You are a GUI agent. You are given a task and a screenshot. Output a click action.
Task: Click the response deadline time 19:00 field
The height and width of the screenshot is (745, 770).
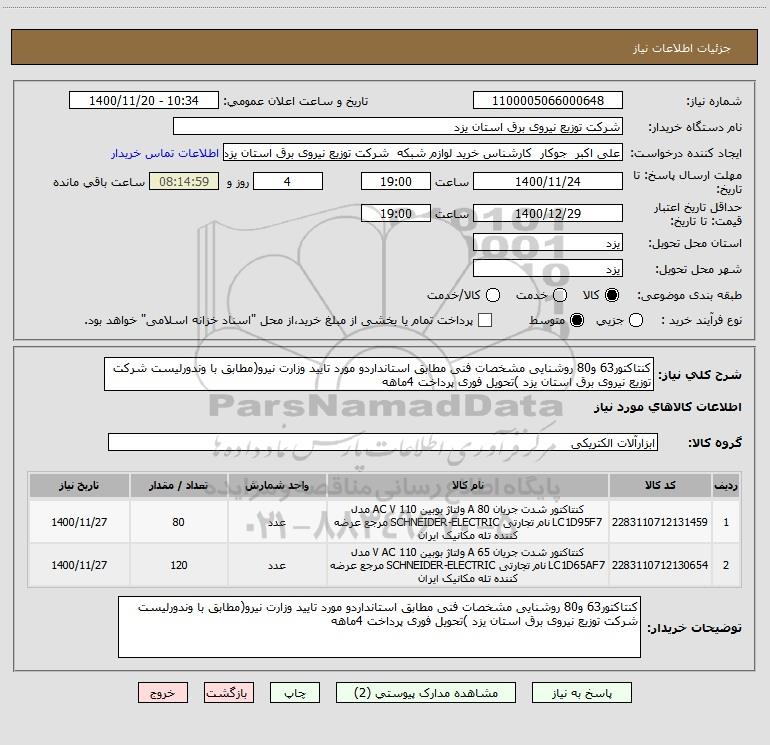[x=396, y=182]
